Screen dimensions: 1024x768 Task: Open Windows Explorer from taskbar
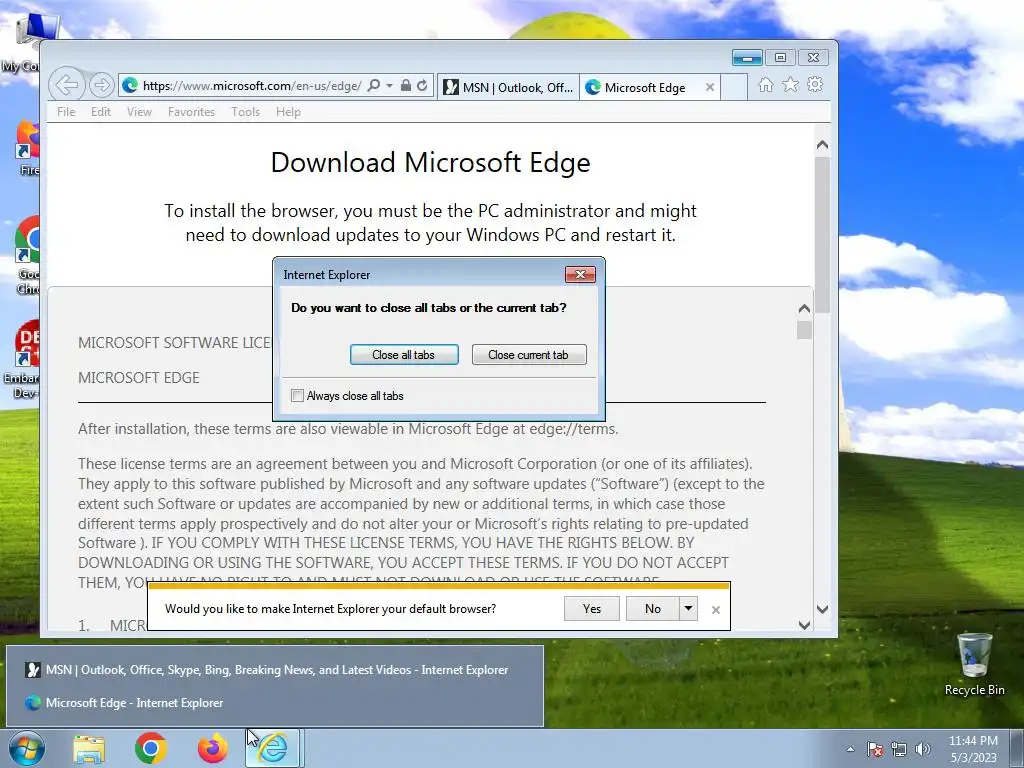pyautogui.click(x=89, y=748)
